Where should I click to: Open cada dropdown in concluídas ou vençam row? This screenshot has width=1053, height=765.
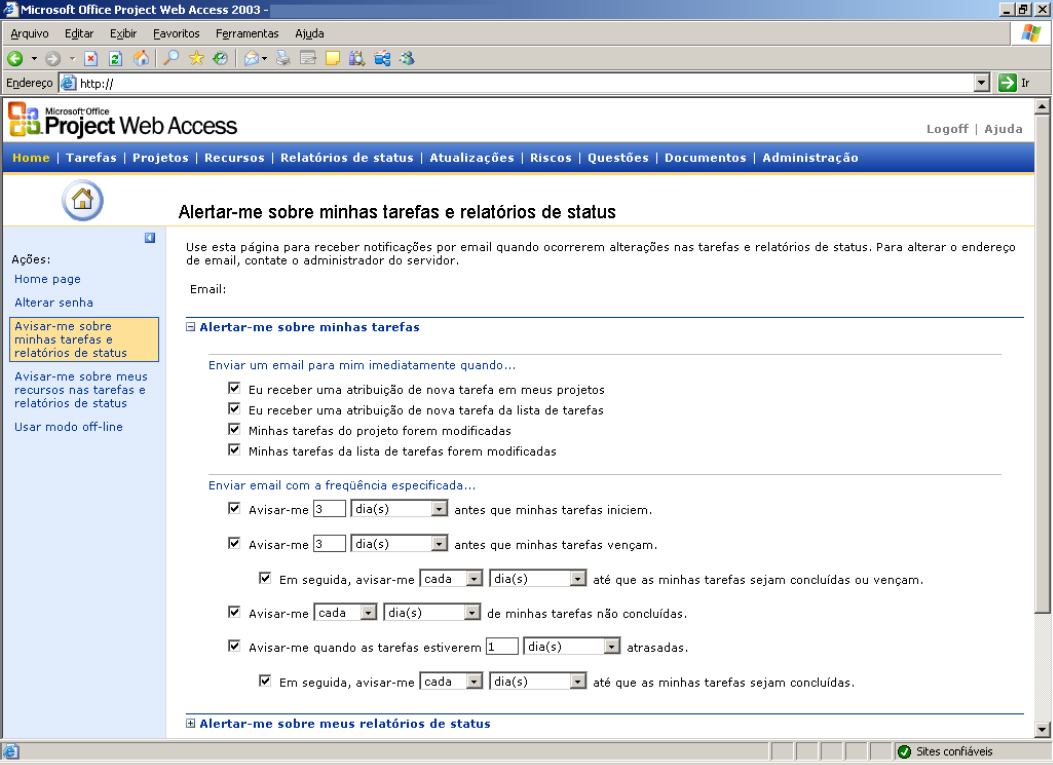tap(451, 578)
